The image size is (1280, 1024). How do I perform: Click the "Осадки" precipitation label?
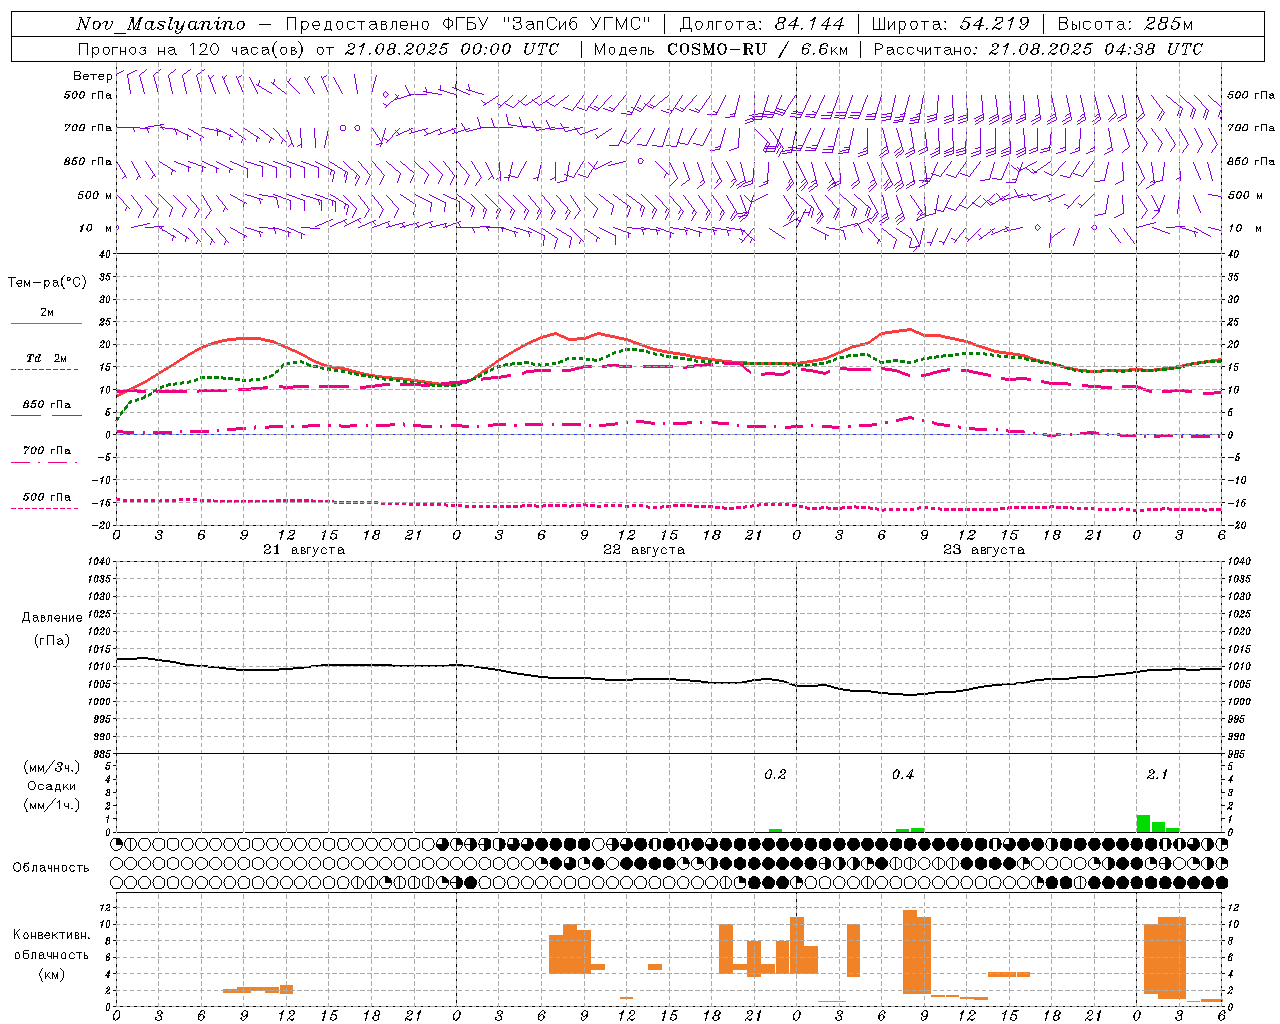pyautogui.click(x=52, y=786)
